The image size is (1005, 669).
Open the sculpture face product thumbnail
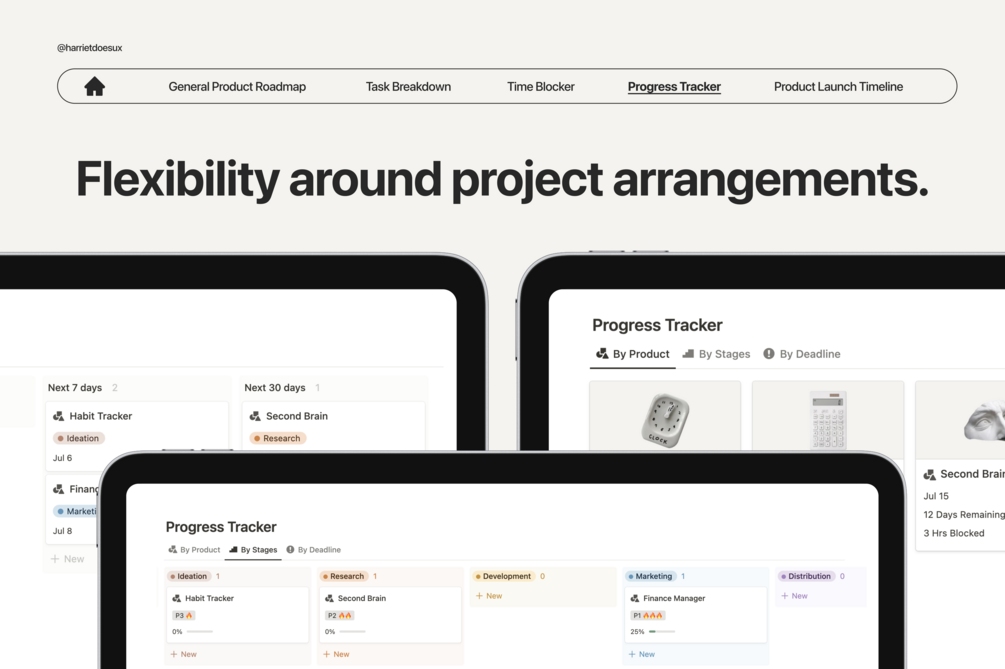[984, 420]
